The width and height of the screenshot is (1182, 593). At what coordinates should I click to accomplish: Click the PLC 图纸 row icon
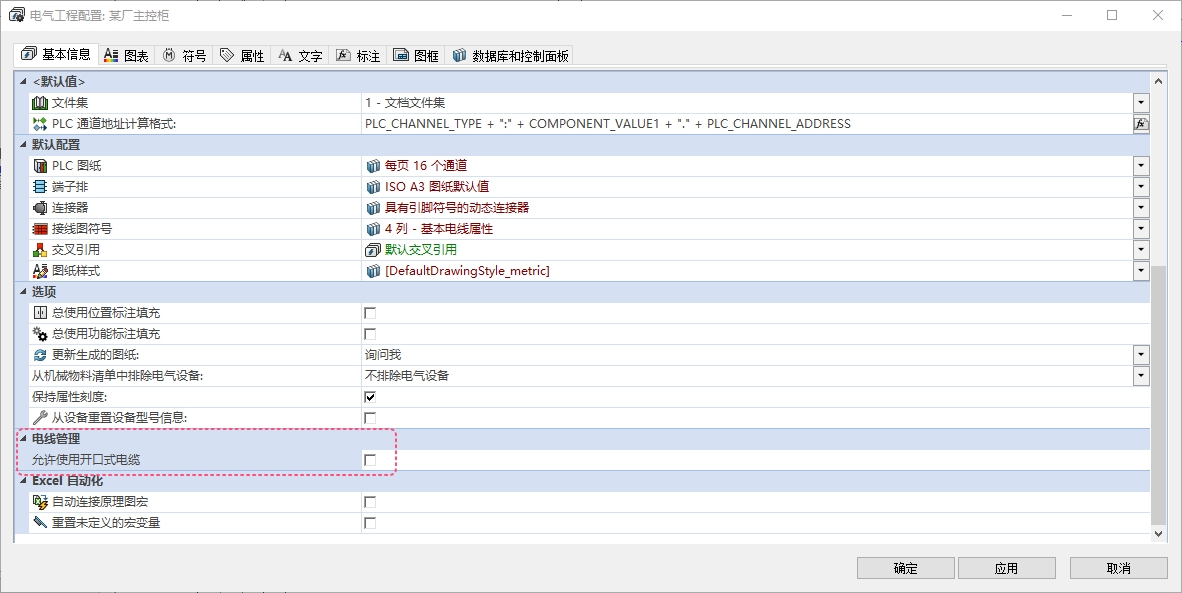click(40, 166)
